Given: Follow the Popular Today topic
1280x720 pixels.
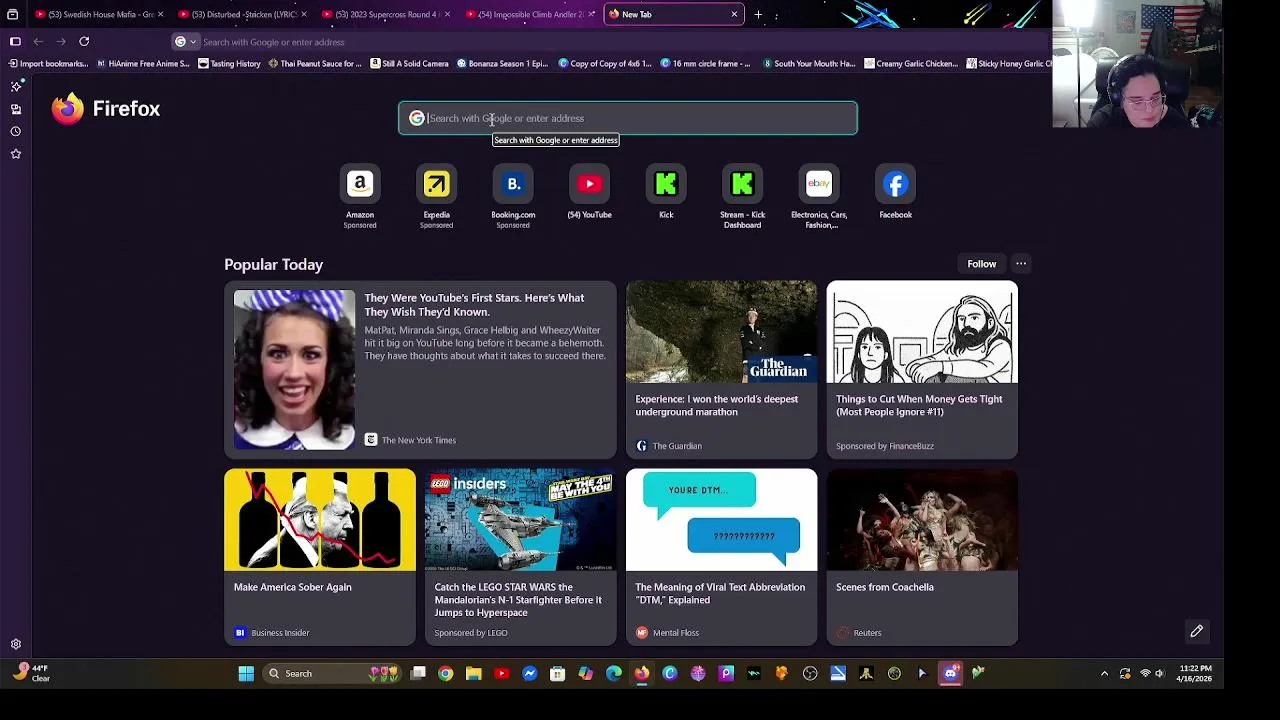Looking at the screenshot, I should coord(981,264).
